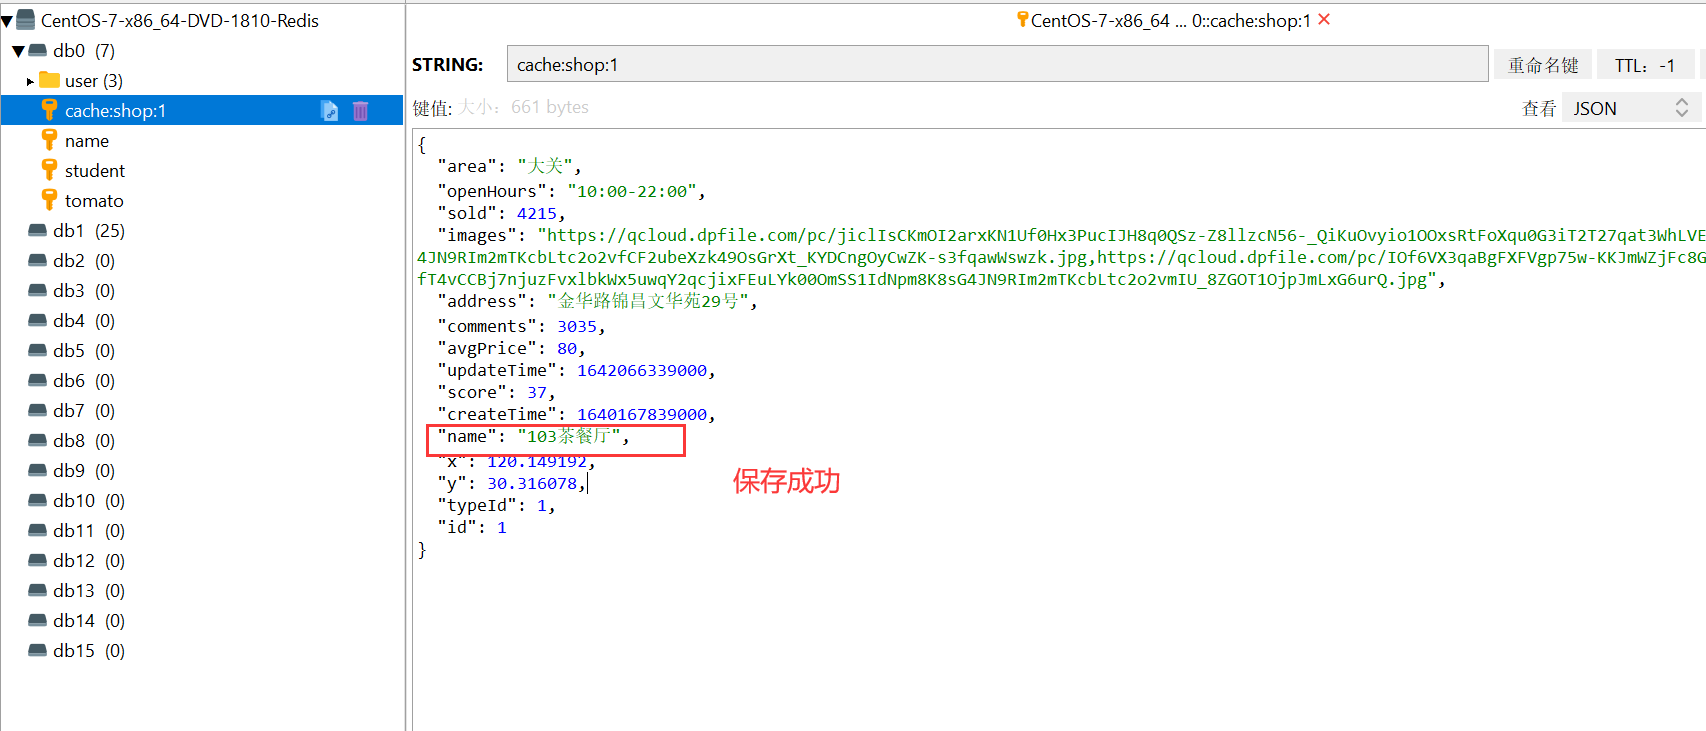This screenshot has height=731, width=1706.
Task: Select the student key in the tree
Action: pyautogui.click(x=95, y=171)
